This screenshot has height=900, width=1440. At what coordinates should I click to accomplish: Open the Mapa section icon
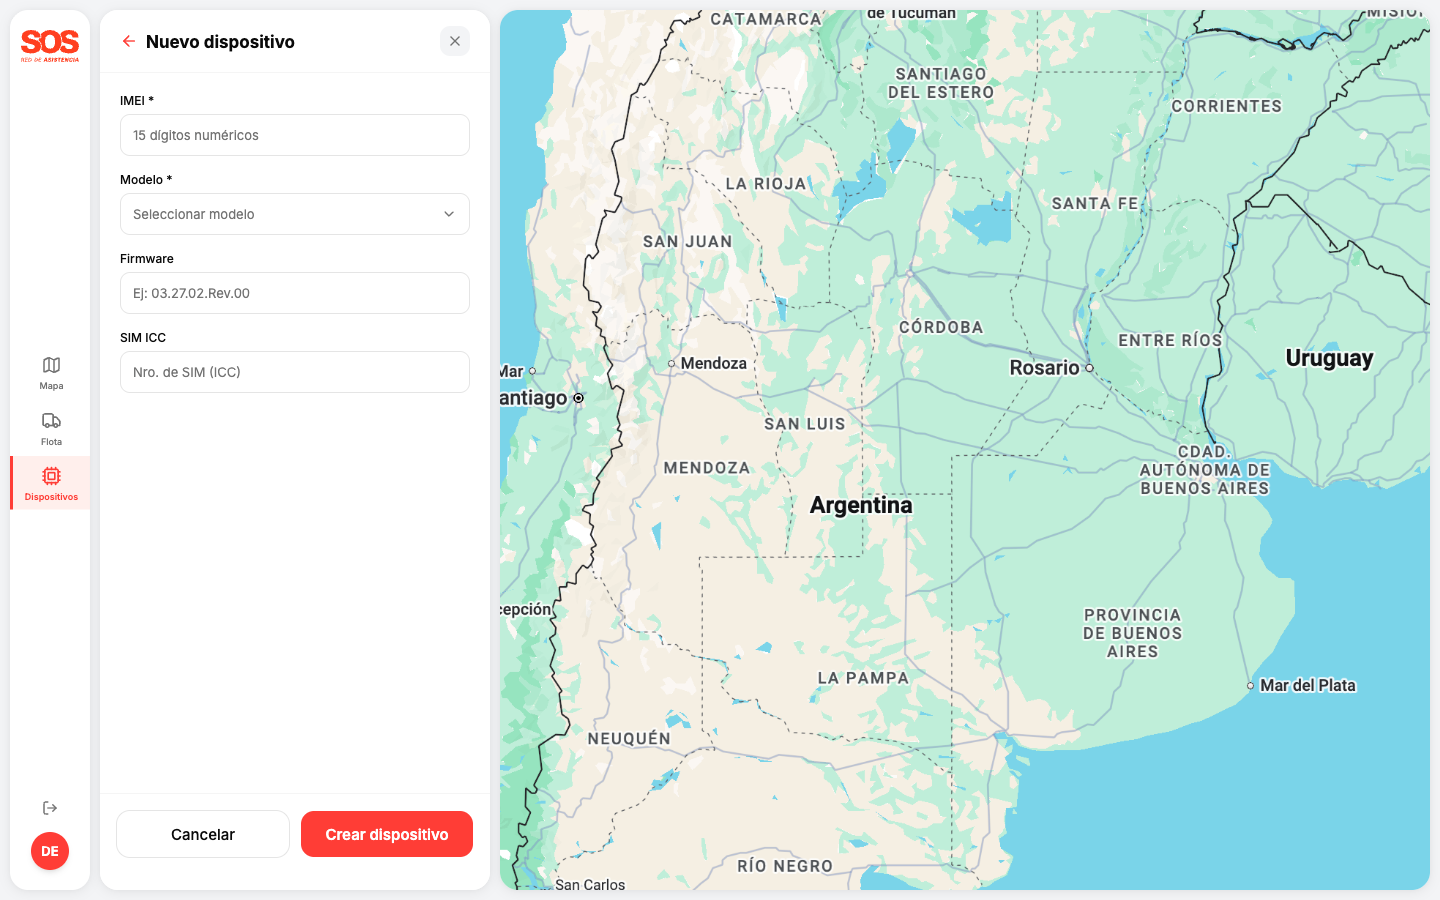[51, 366]
